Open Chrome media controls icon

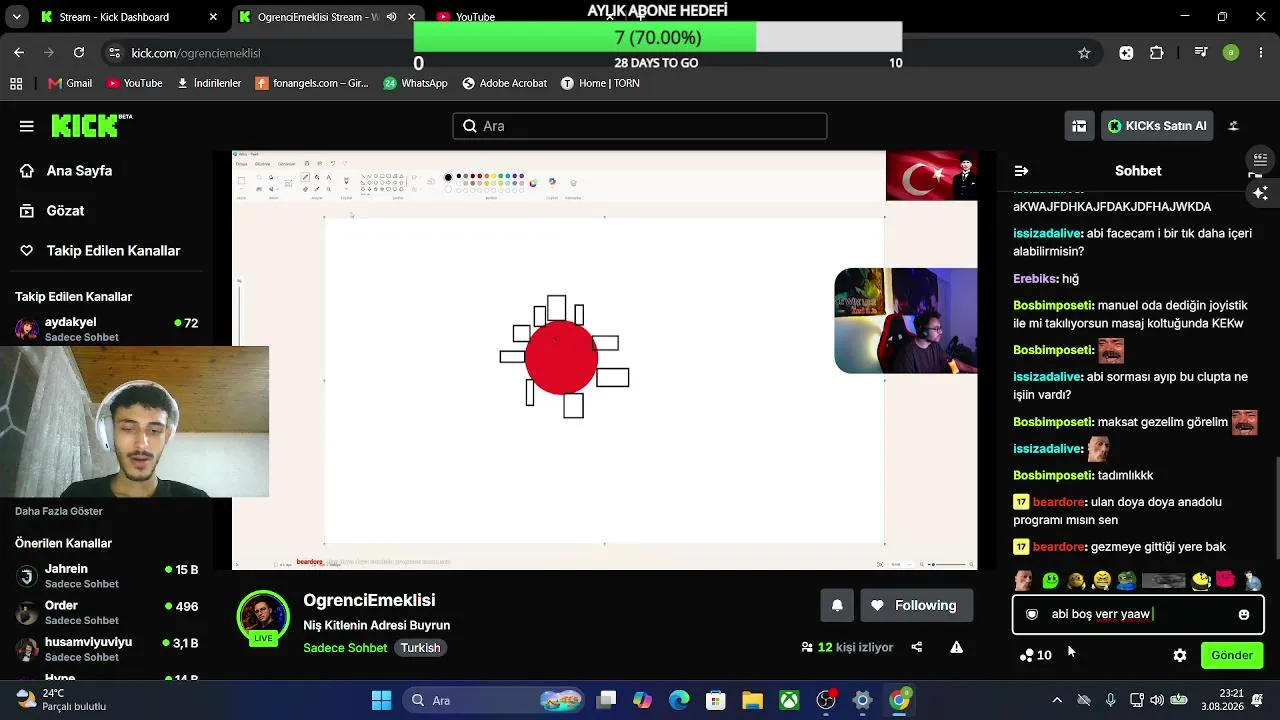click(x=1201, y=53)
